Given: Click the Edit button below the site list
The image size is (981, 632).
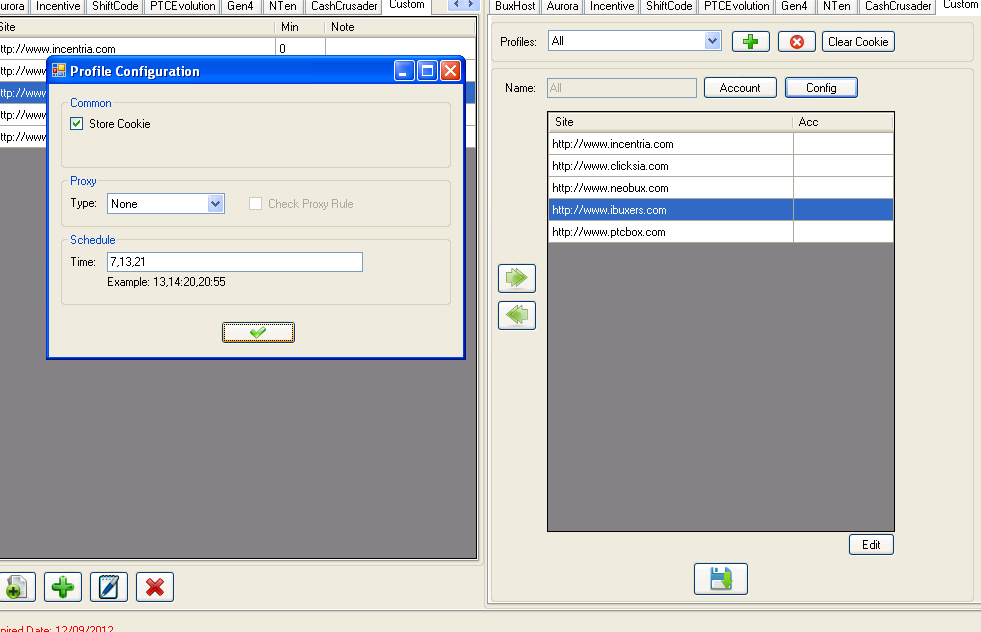Looking at the screenshot, I should click(x=871, y=544).
